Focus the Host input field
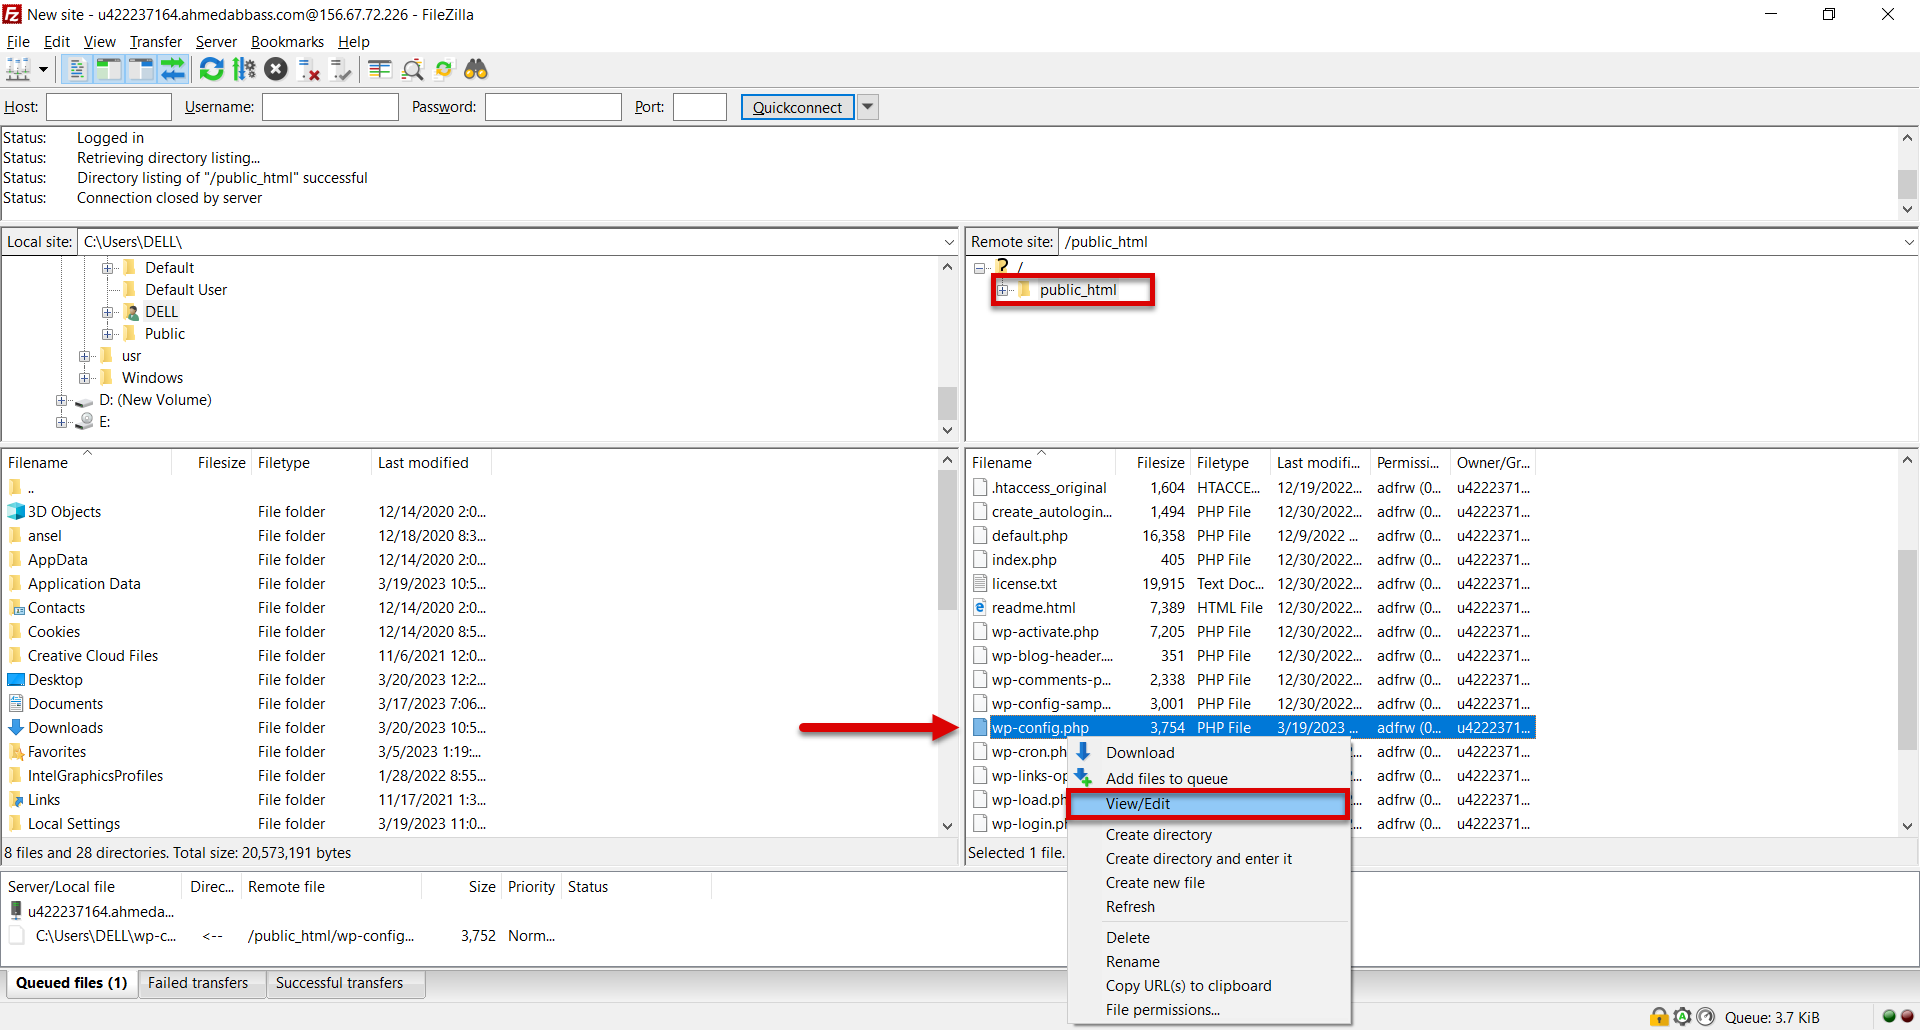The height and width of the screenshot is (1030, 1920). tap(109, 107)
